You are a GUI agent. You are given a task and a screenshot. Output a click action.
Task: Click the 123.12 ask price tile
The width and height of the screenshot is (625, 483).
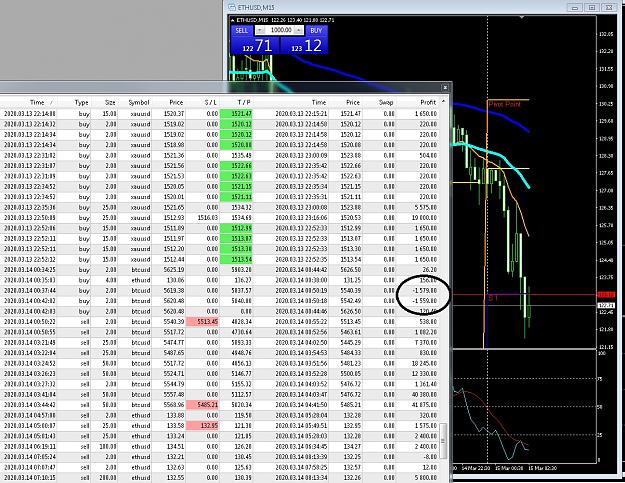[x=304, y=45]
